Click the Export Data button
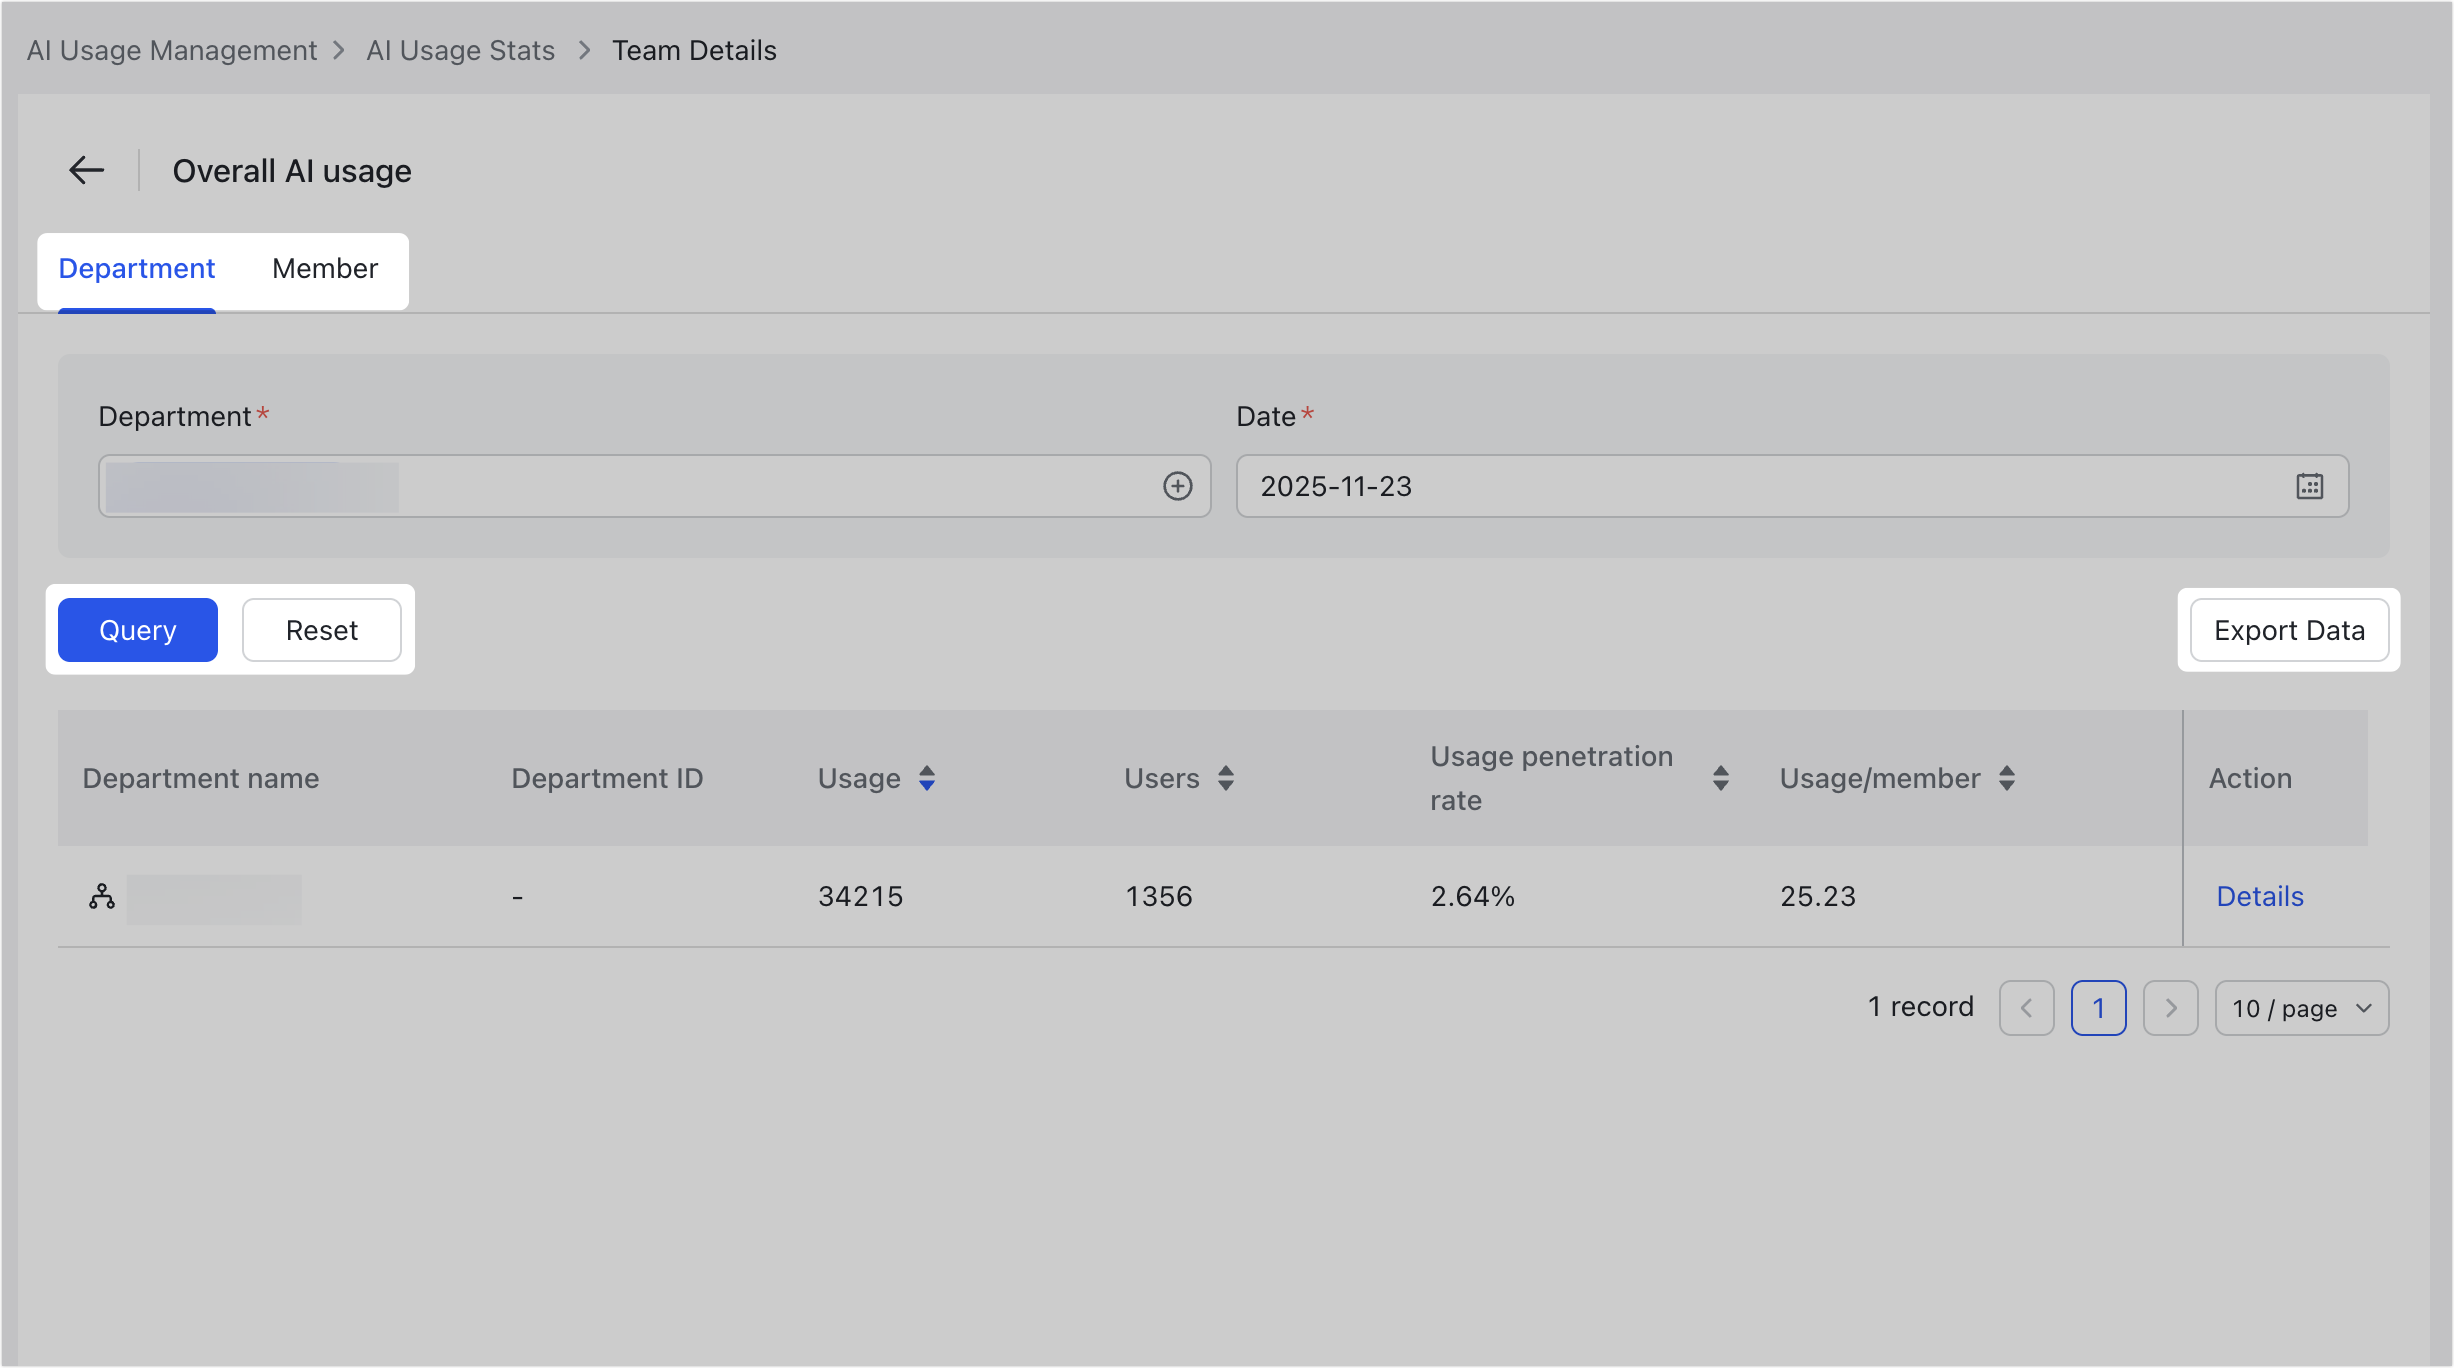 click(x=2289, y=630)
